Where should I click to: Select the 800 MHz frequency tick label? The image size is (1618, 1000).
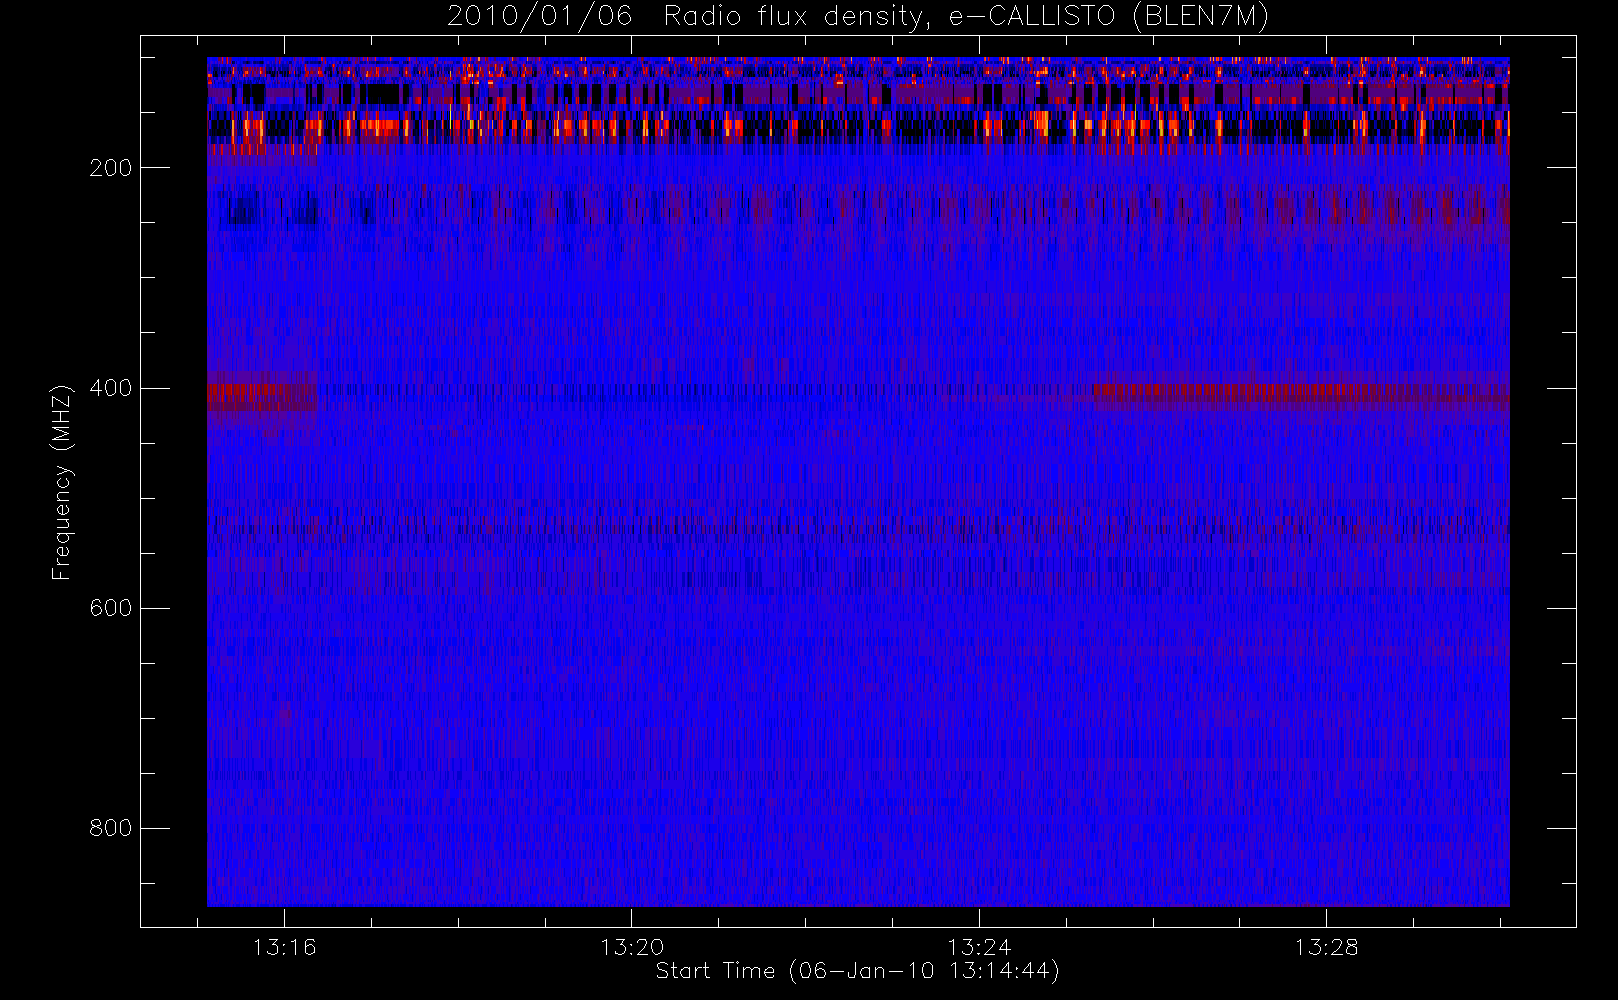pyautogui.click(x=110, y=828)
